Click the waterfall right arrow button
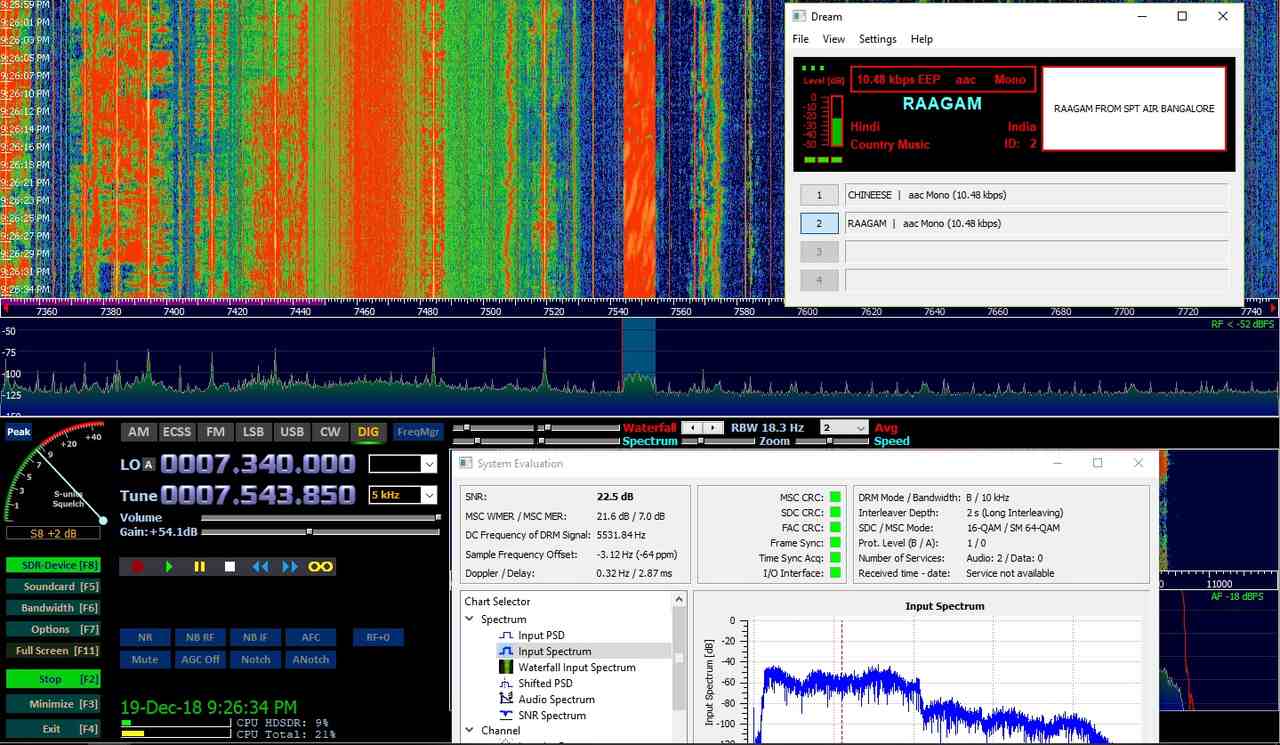The height and width of the screenshot is (745, 1280). (712, 428)
